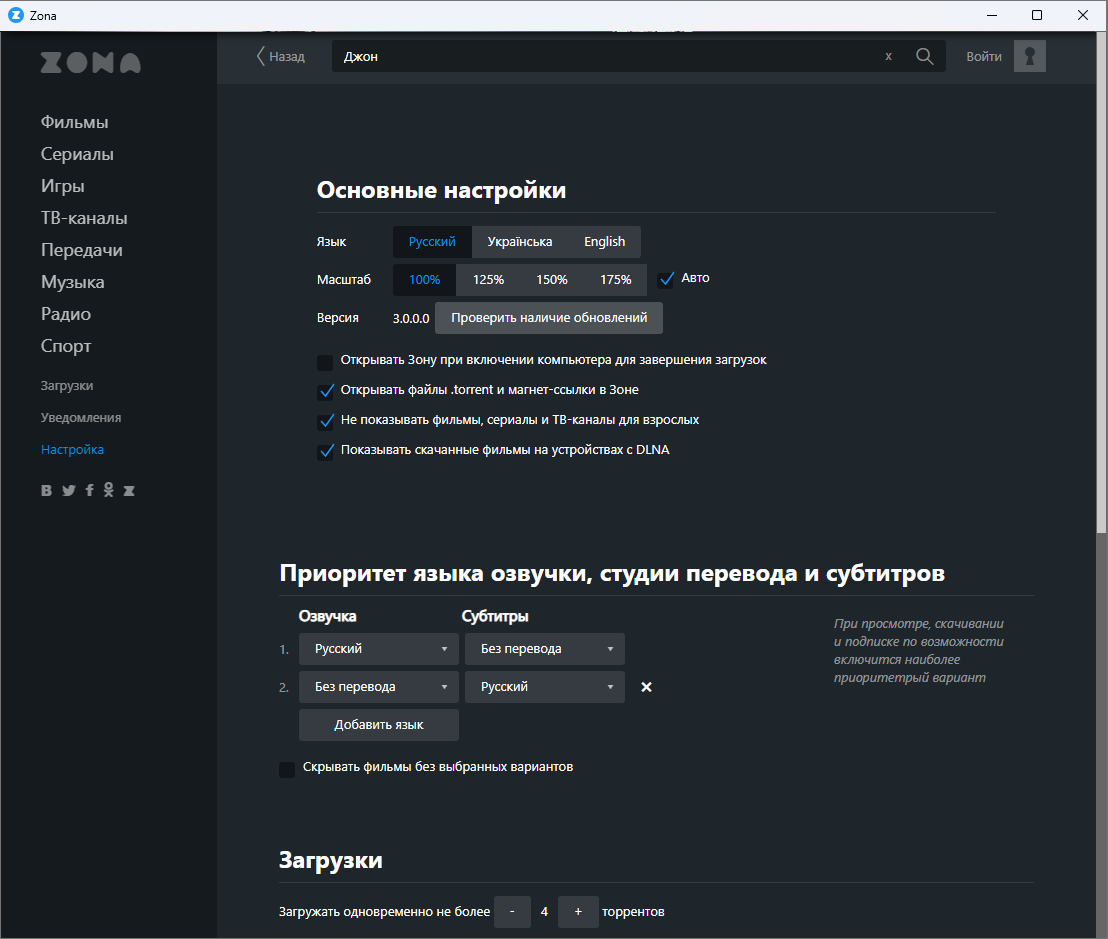Screen dimensions: 1108x939
Task: Minimize the Zona window
Action: point(992,16)
